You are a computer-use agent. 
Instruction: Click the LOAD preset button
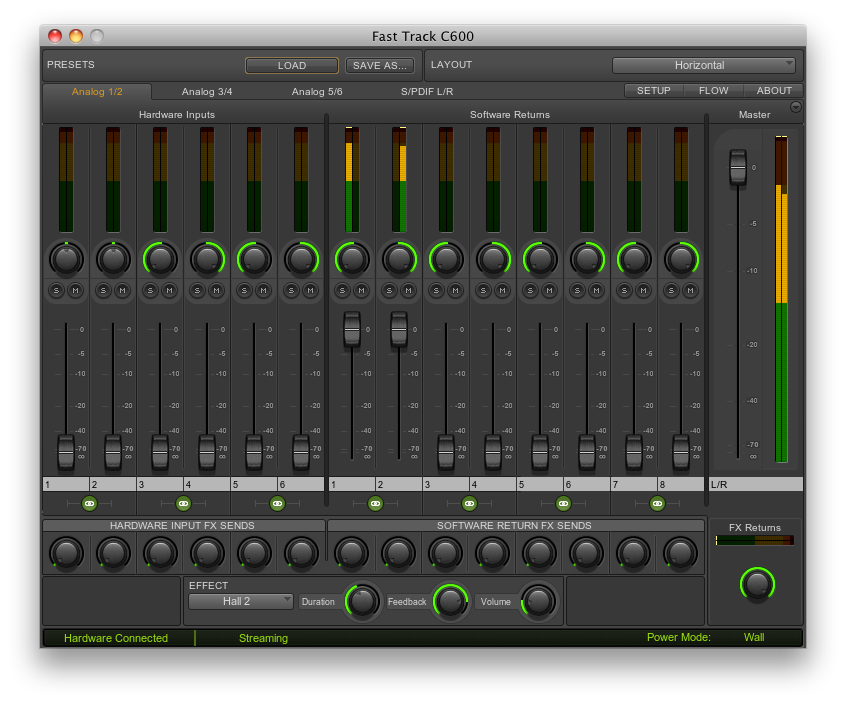[292, 66]
